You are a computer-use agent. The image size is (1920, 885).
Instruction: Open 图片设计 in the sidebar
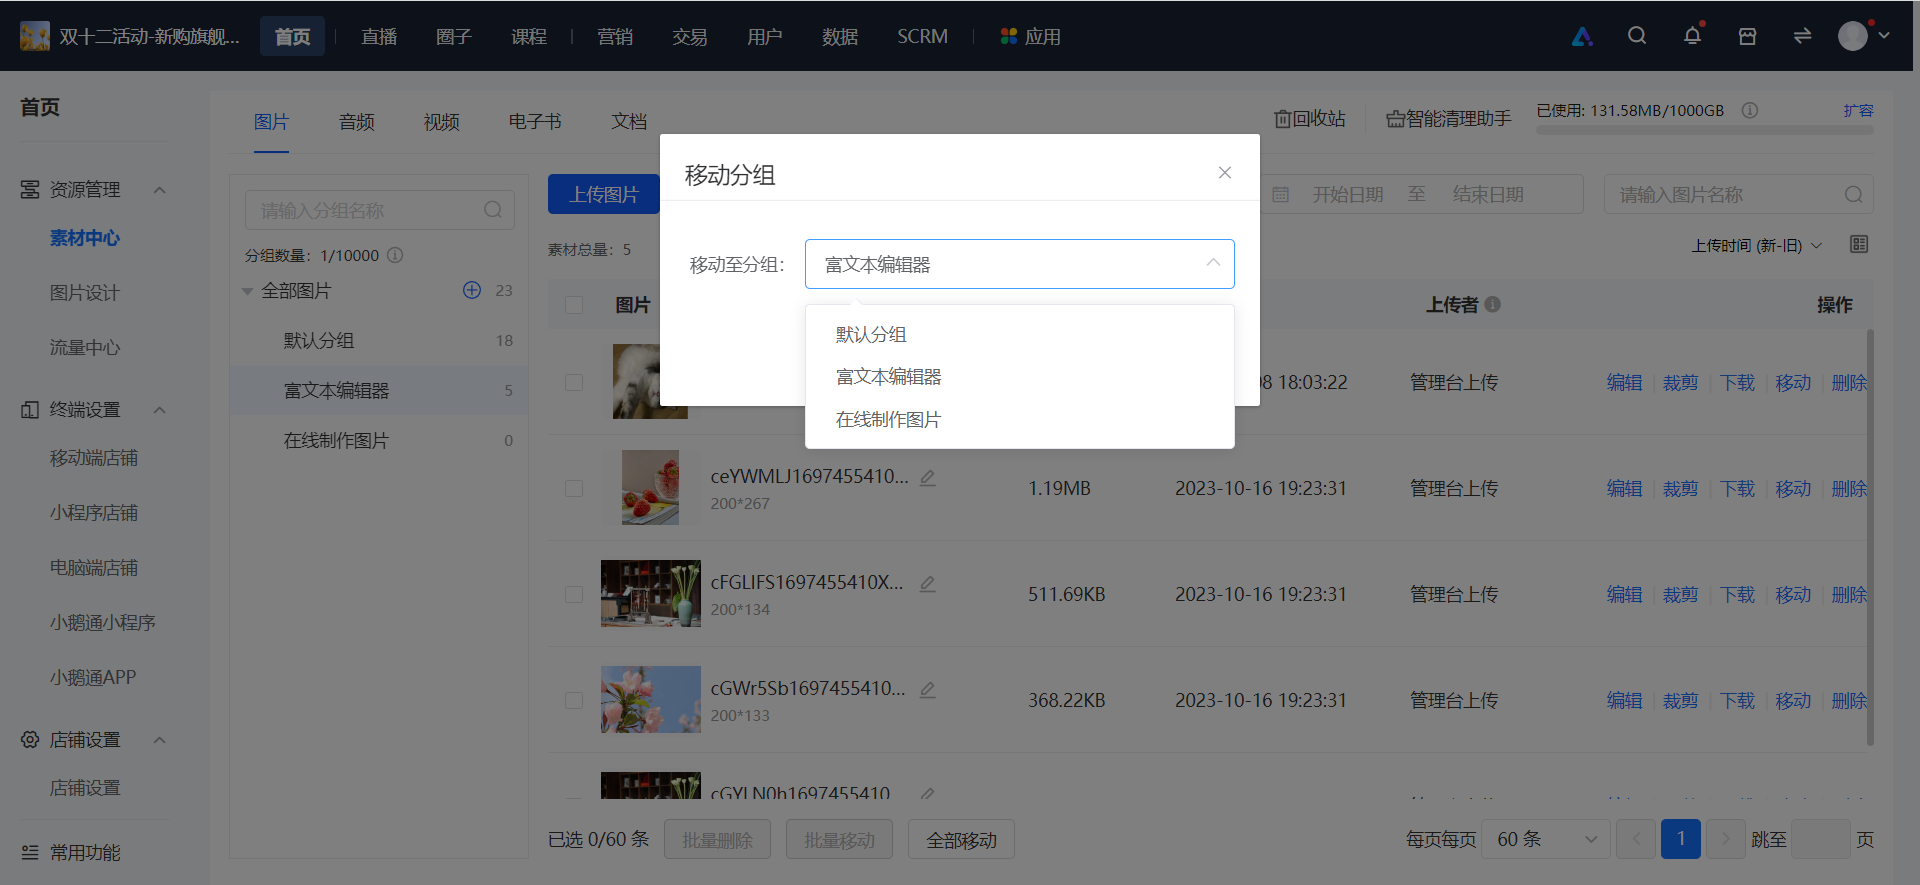[x=85, y=293]
